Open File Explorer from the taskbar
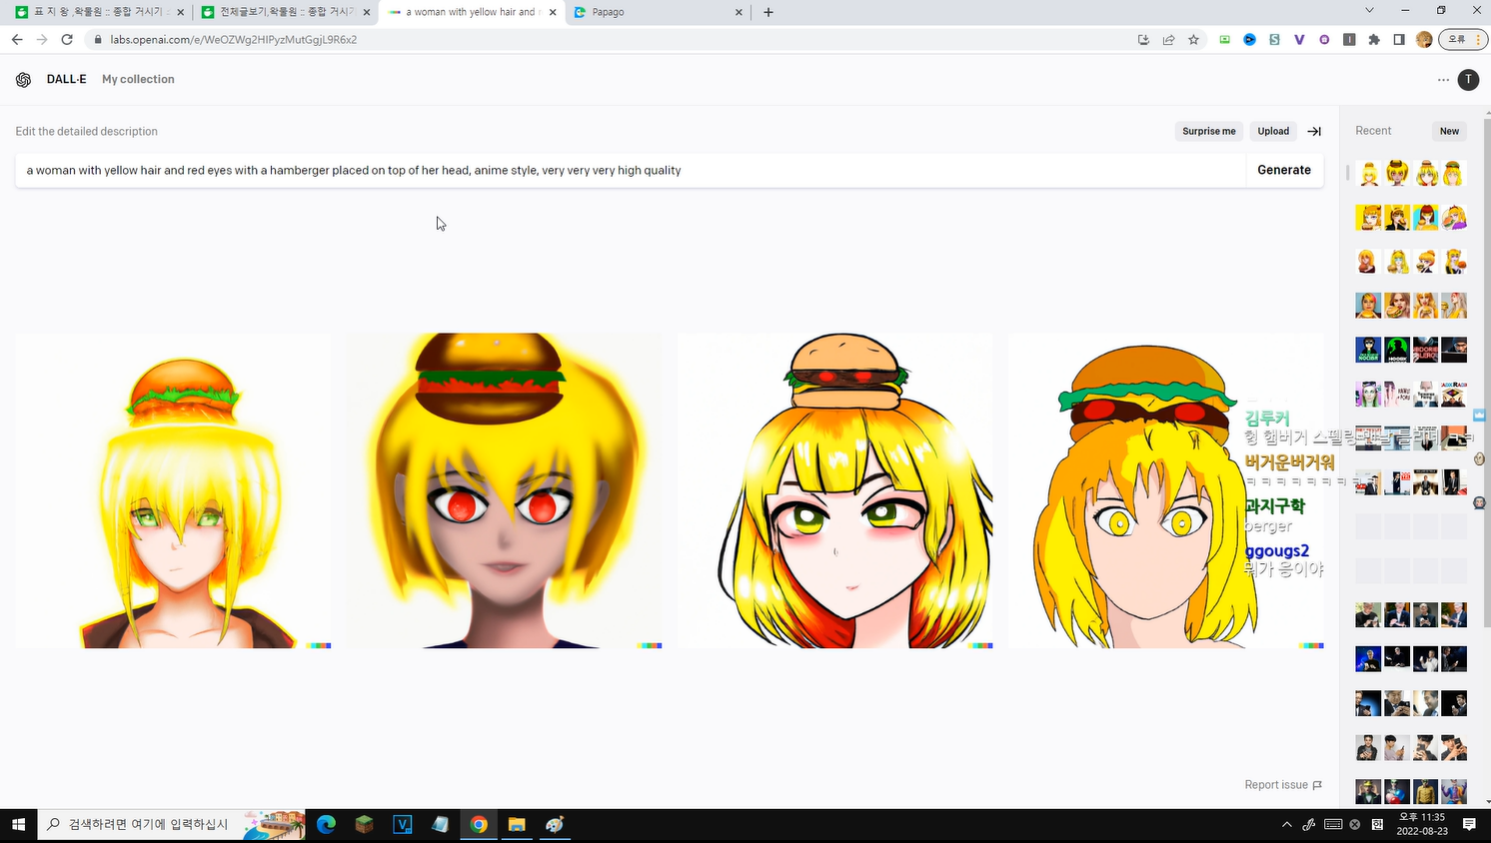This screenshot has width=1491, height=843. click(517, 824)
